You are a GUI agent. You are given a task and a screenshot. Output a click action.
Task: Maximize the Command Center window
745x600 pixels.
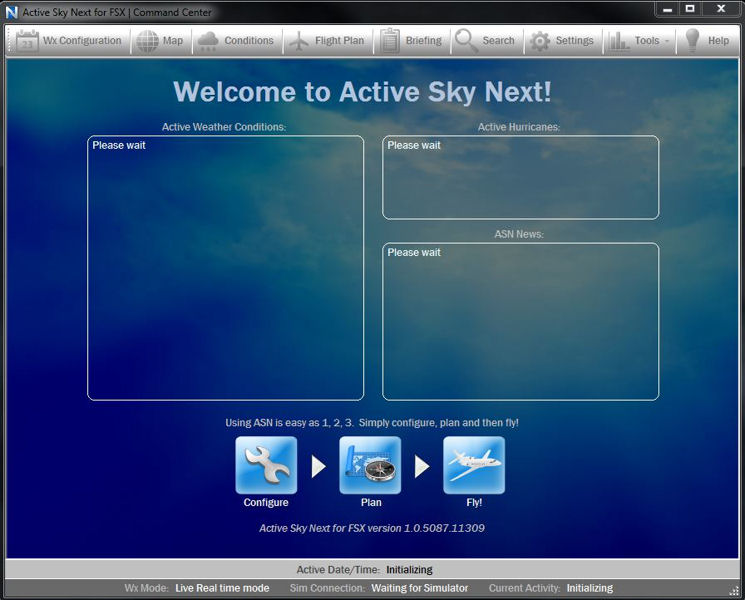click(x=690, y=9)
